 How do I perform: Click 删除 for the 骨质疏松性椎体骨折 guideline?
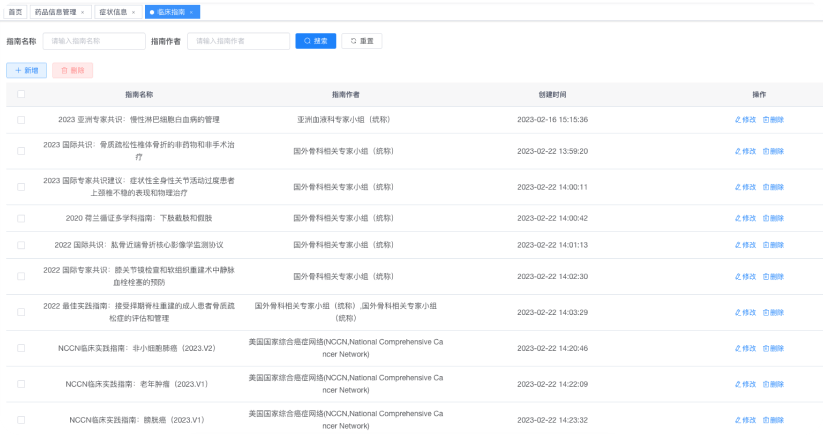[x=773, y=151]
